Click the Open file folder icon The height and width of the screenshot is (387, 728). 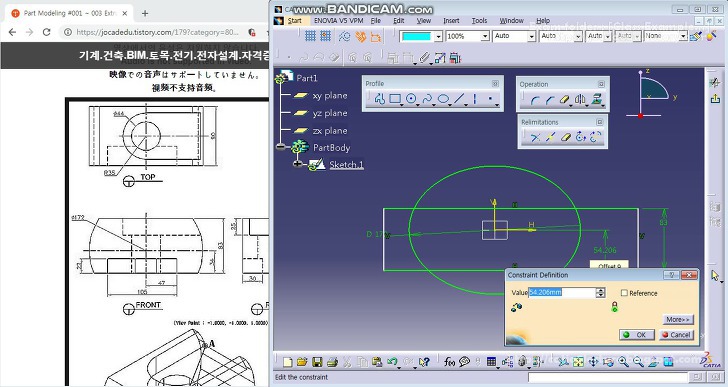[302, 362]
